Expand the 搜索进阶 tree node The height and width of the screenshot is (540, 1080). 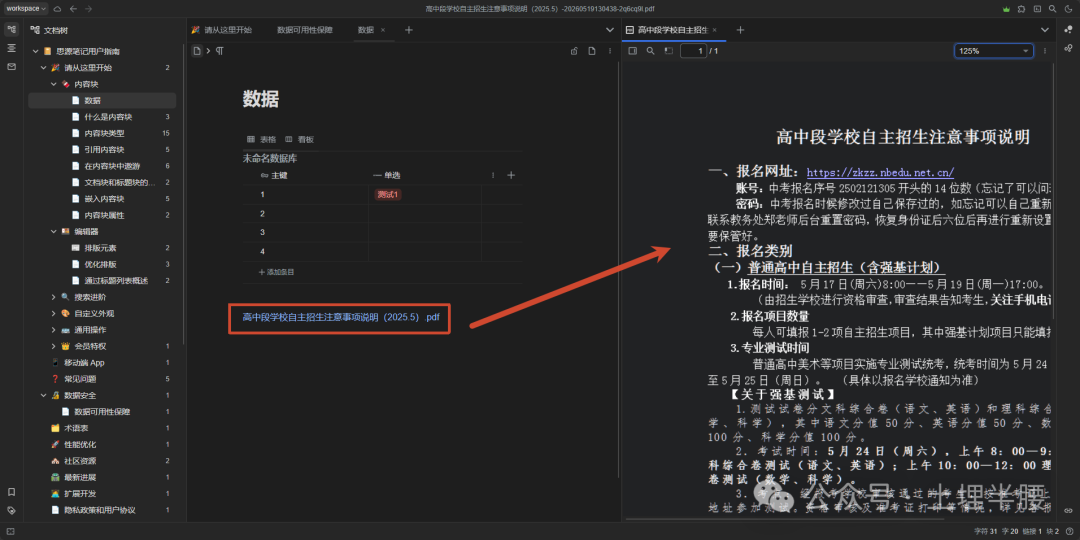point(54,297)
